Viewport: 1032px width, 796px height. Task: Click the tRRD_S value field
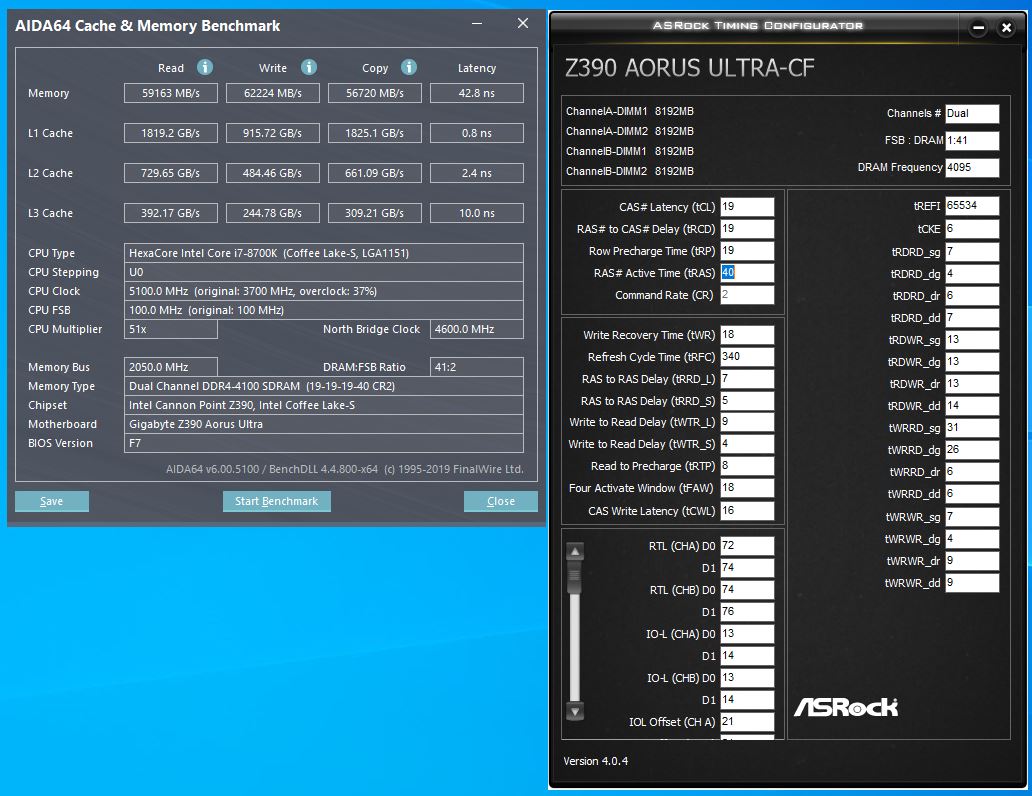(747, 400)
